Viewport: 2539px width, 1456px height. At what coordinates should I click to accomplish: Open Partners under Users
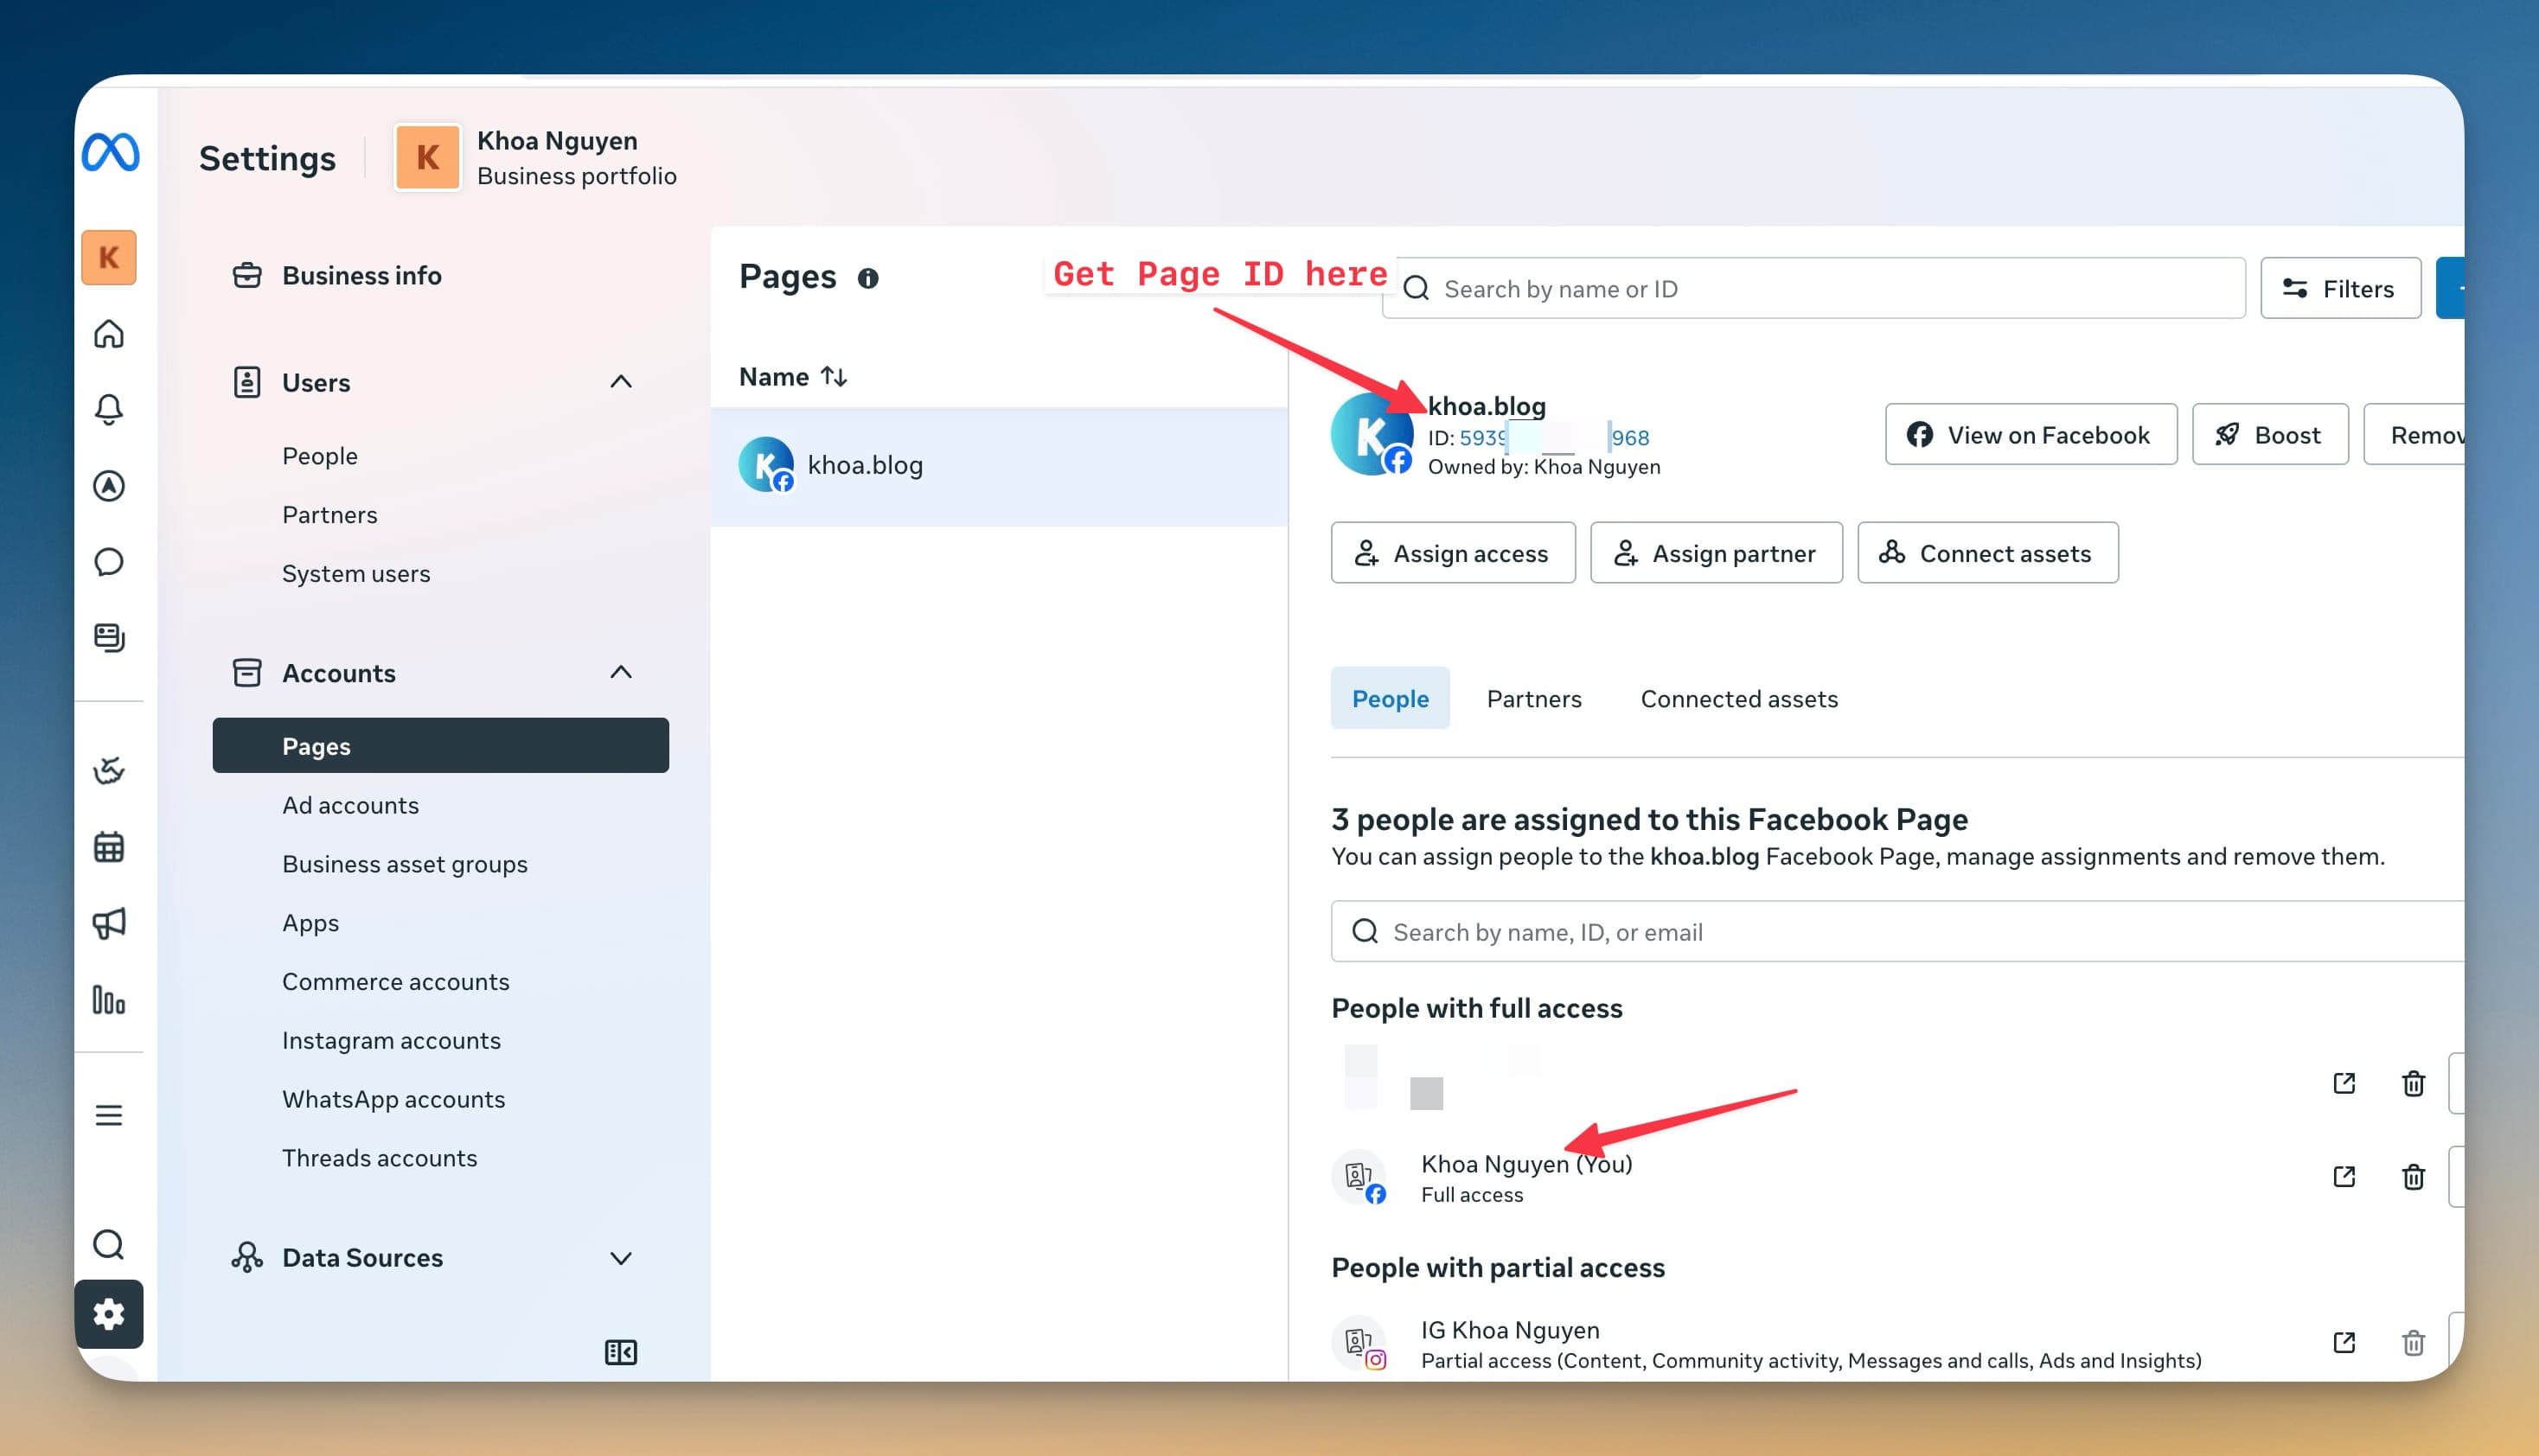[x=330, y=515]
